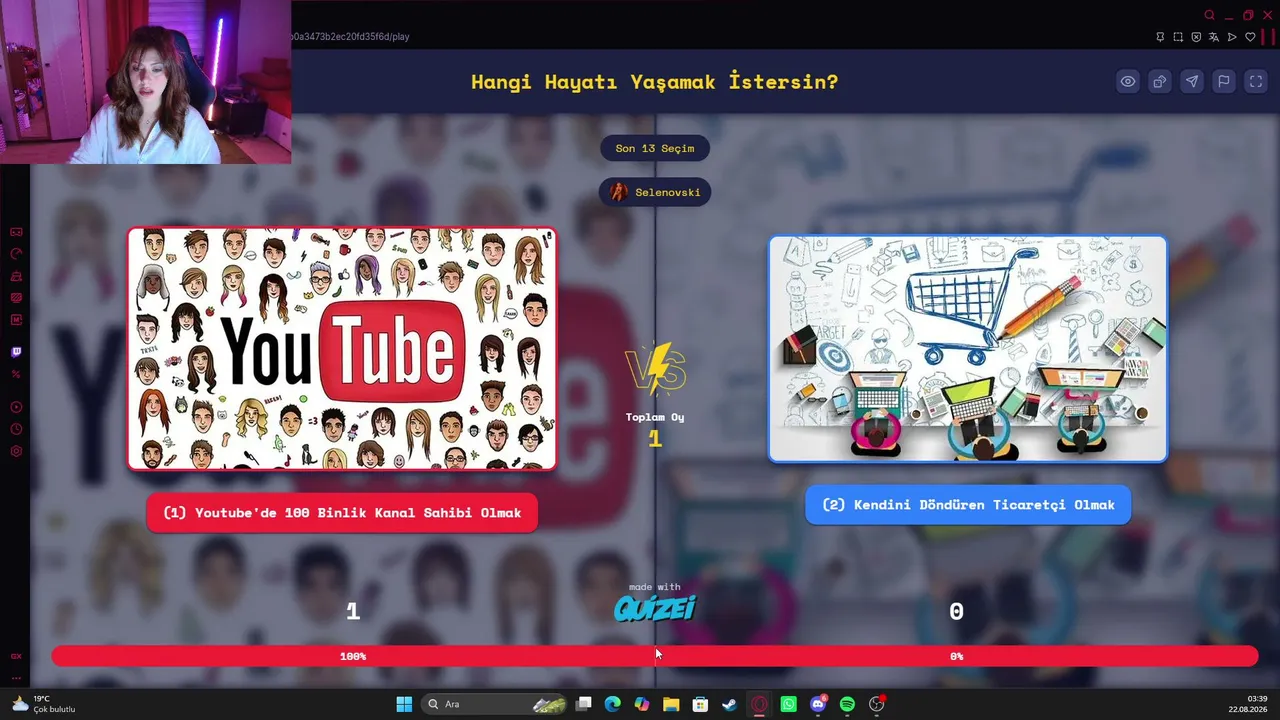Click the Quizei logo link
Screen dimensions: 1280x720
click(655, 608)
